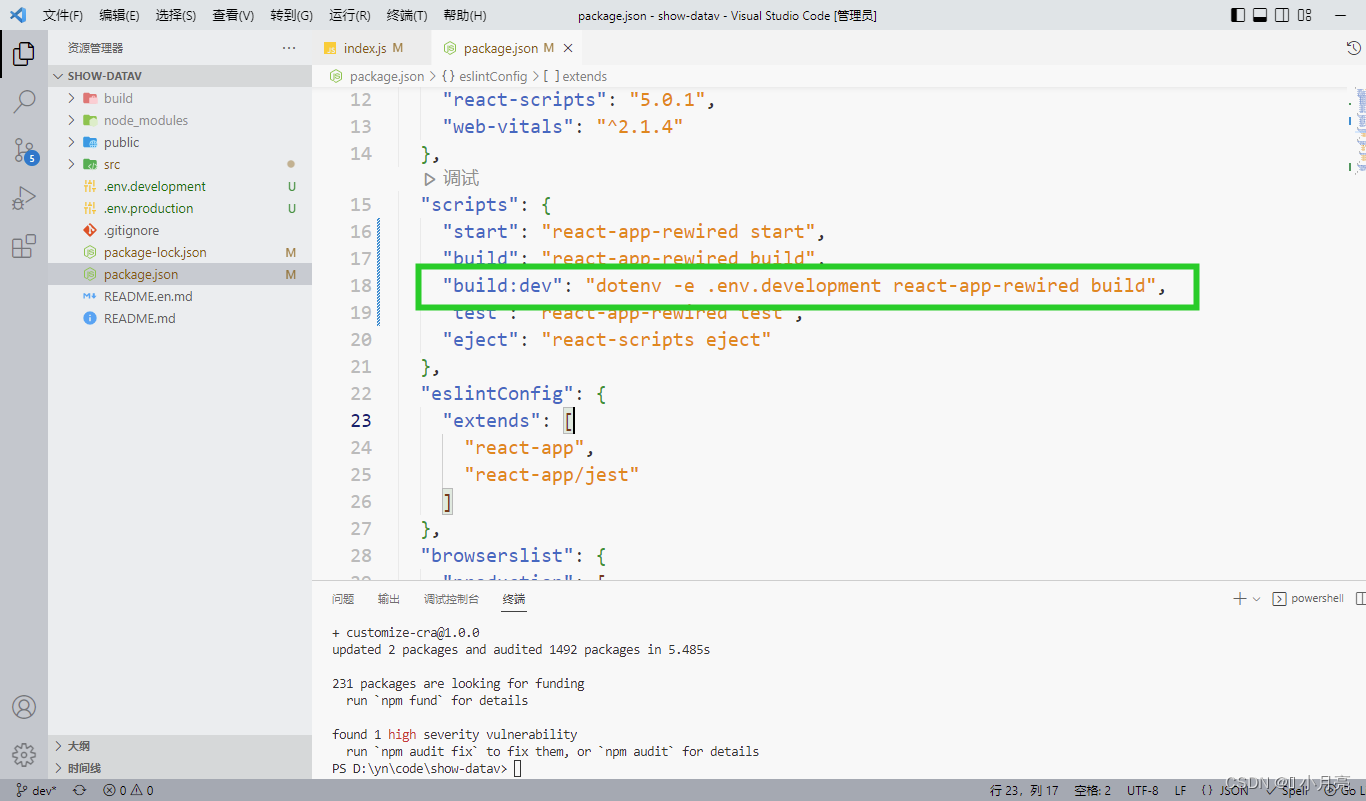Viewport: 1366px width, 801px height.
Task: Close the package.json editor tab
Action: 569,48
